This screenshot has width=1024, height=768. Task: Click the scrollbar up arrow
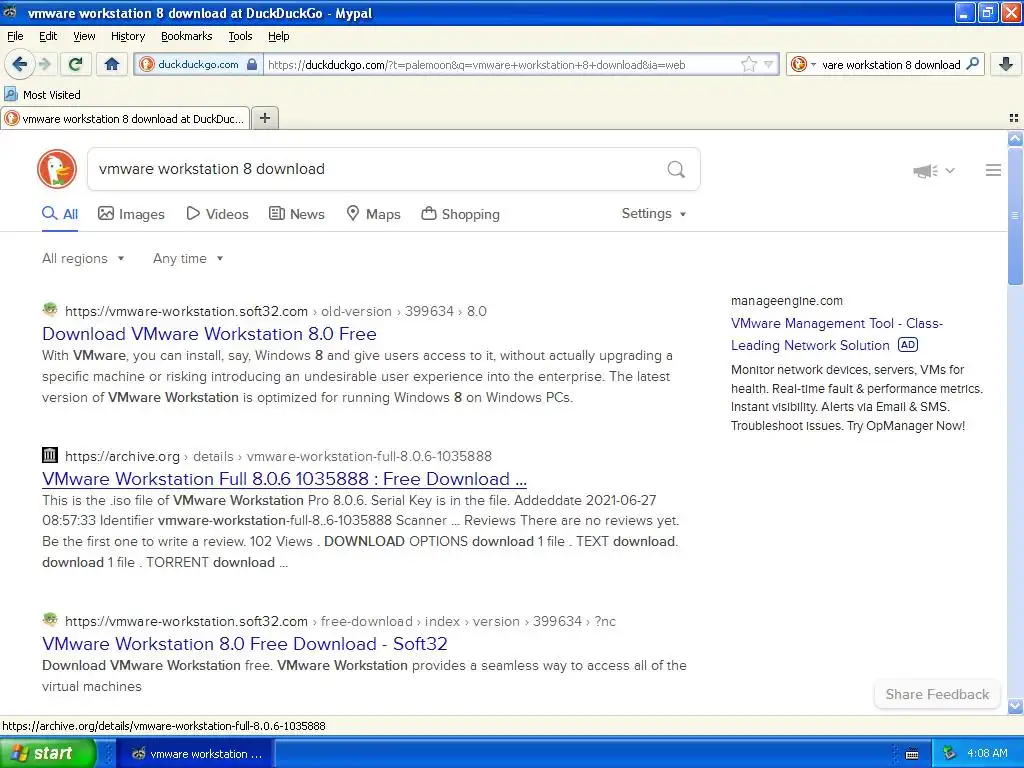click(x=1015, y=138)
